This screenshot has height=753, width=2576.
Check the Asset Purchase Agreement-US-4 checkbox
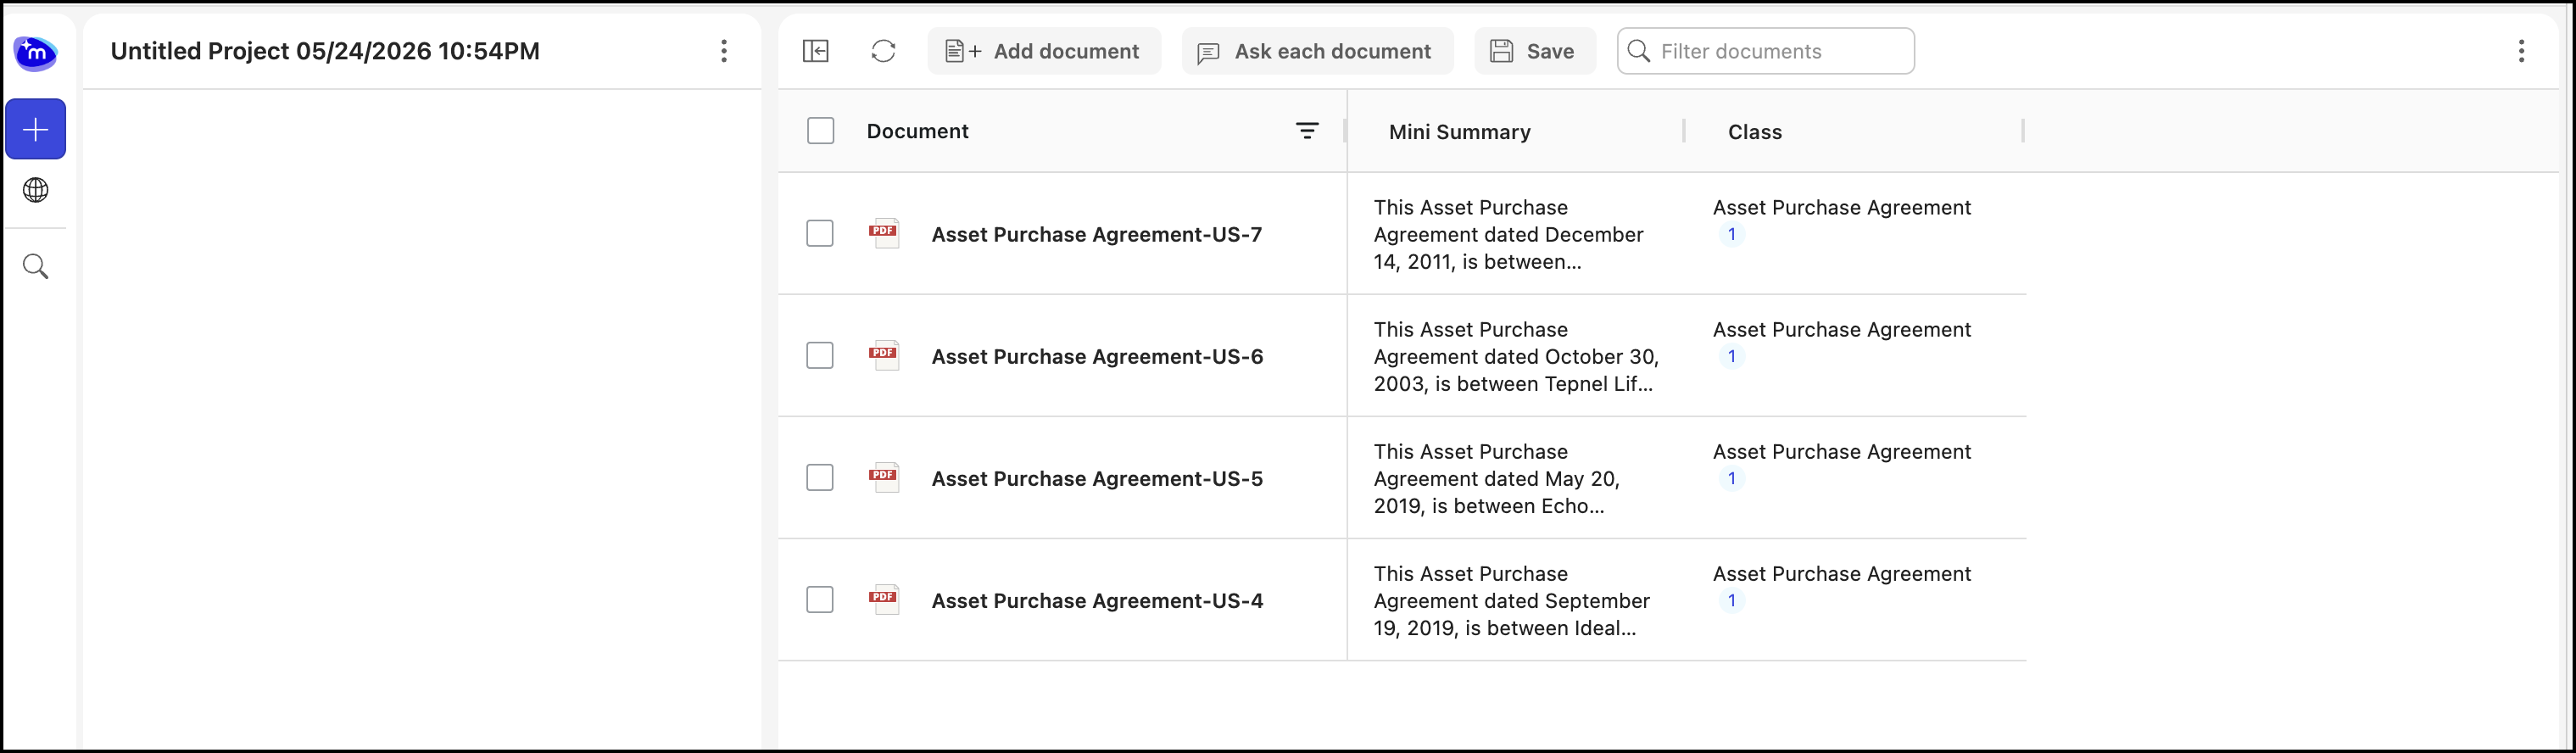click(820, 599)
